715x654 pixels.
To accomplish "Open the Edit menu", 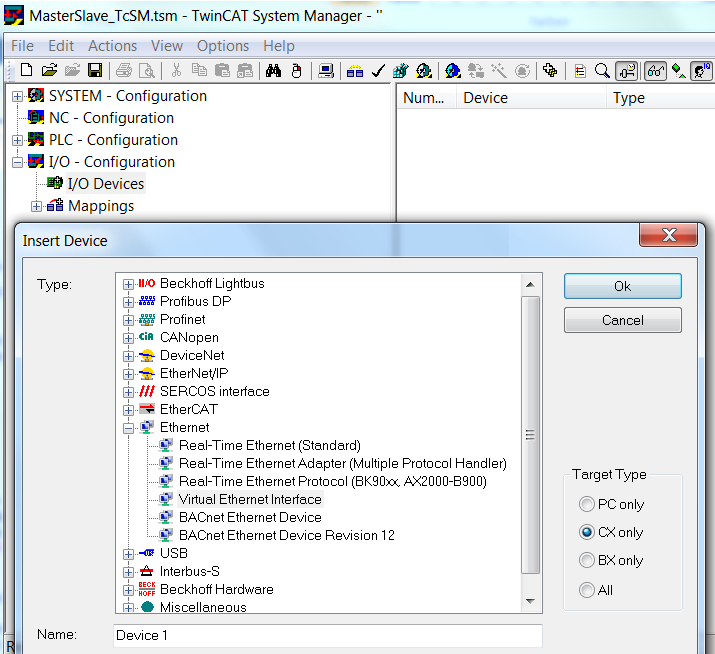I will pos(61,46).
